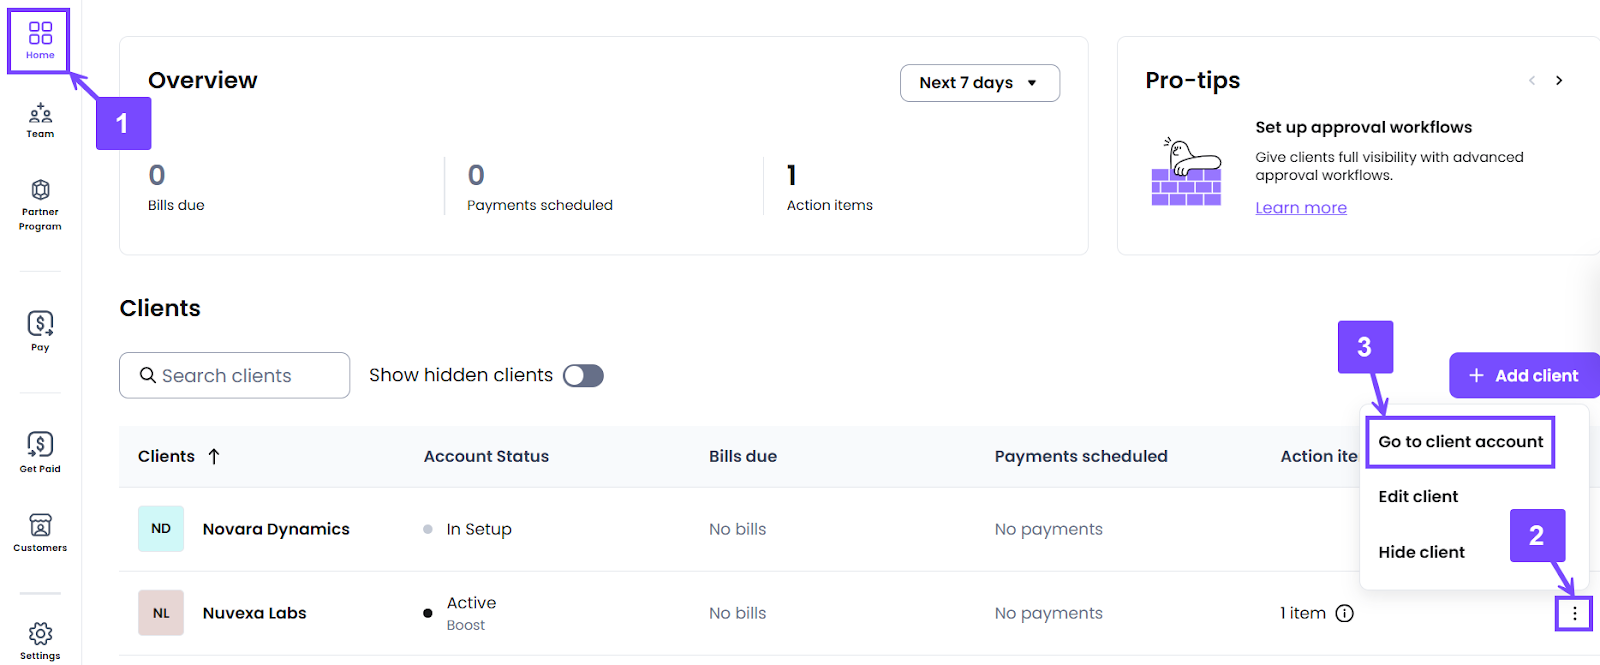This screenshot has width=1600, height=665.
Task: Open the Home sidebar icon
Action: (40, 40)
